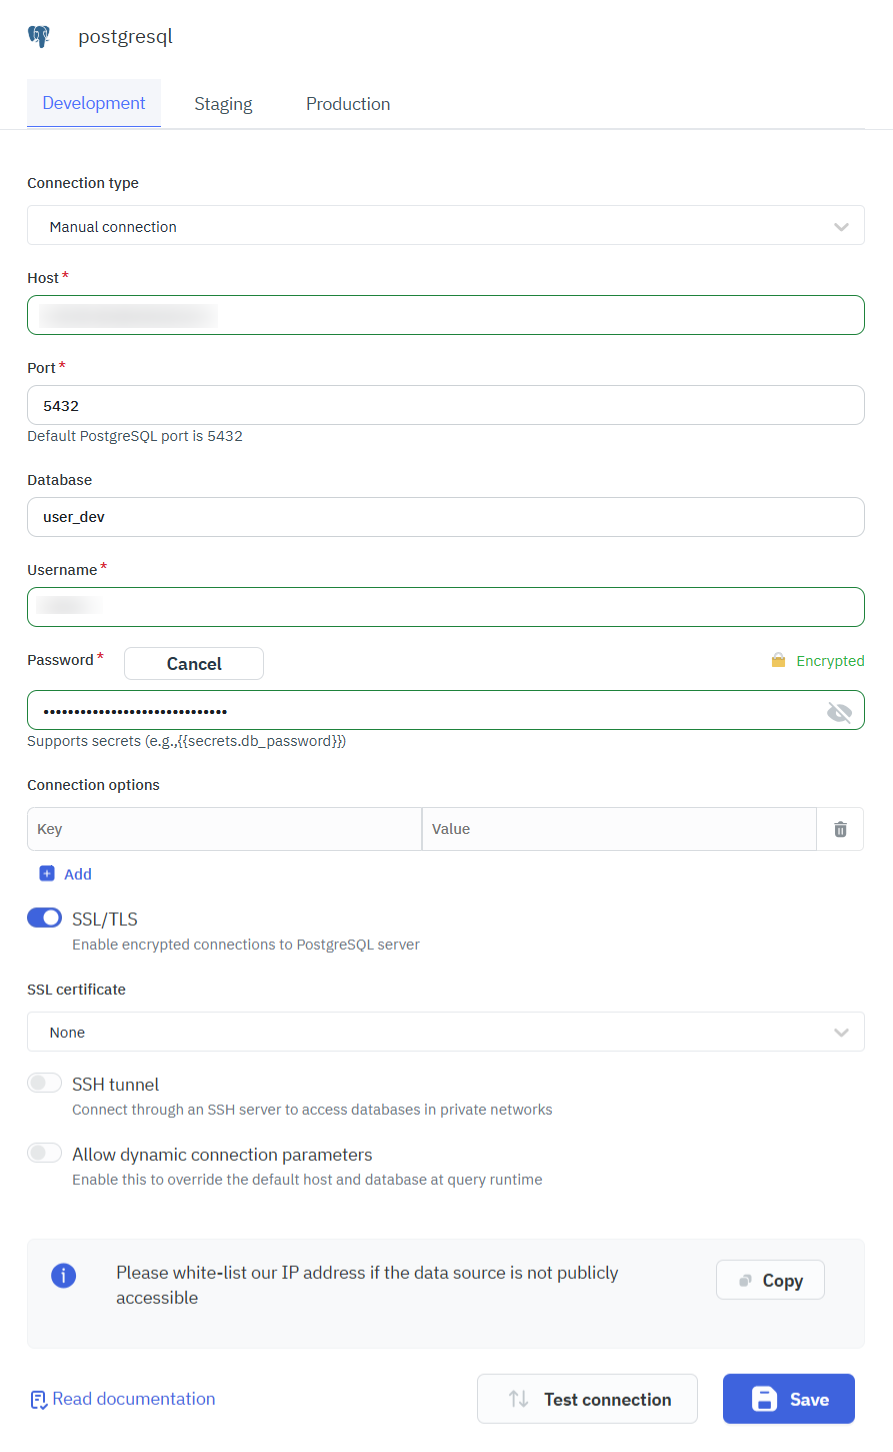Click into the Port input field

click(x=445, y=406)
